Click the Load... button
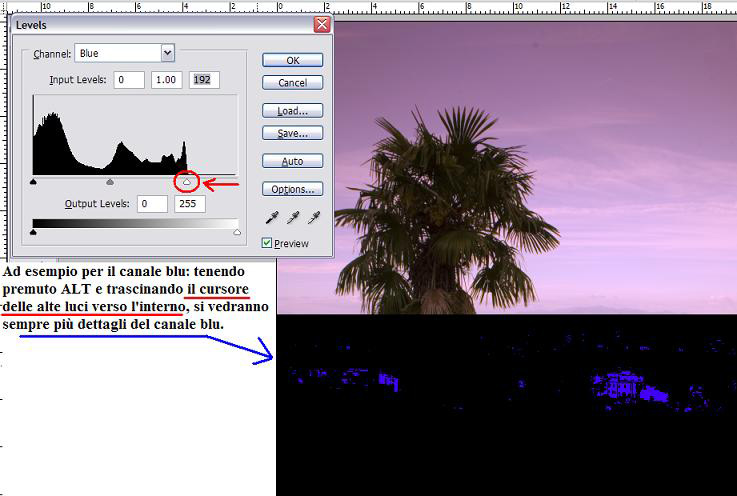Viewport: 737px width, 496px height. [292, 111]
